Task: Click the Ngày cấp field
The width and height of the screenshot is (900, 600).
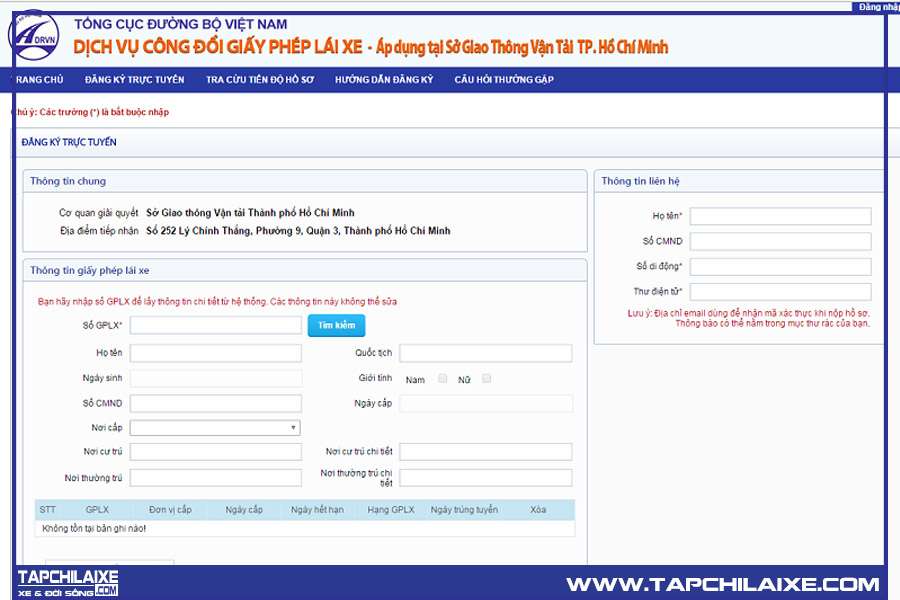Action: (486, 404)
